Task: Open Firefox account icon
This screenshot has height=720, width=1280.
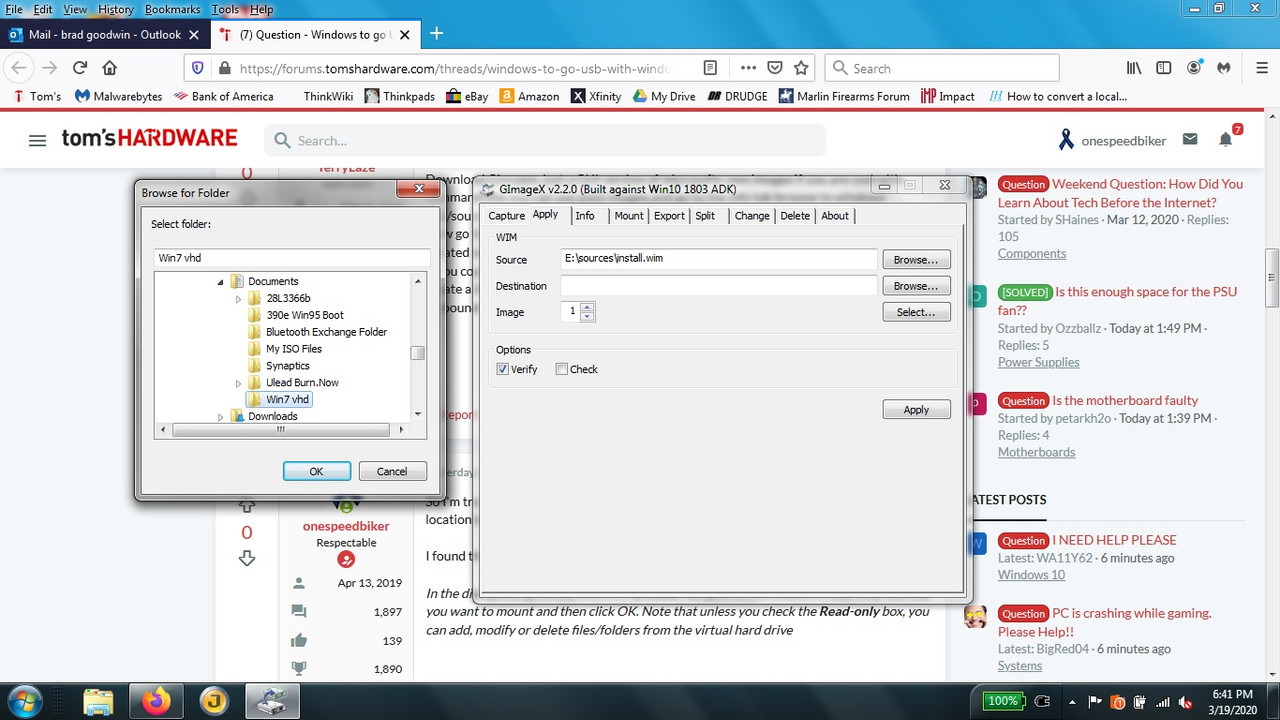Action: pyautogui.click(x=1194, y=68)
